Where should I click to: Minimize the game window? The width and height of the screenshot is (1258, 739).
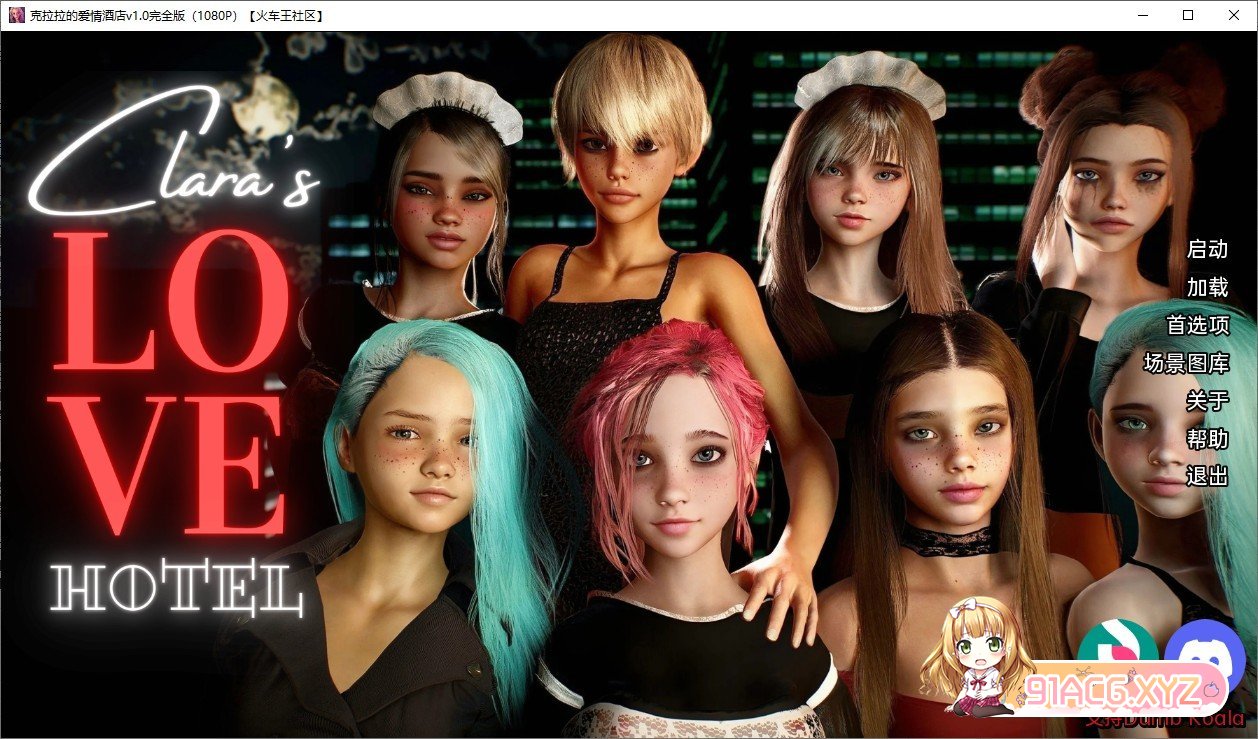(1141, 15)
